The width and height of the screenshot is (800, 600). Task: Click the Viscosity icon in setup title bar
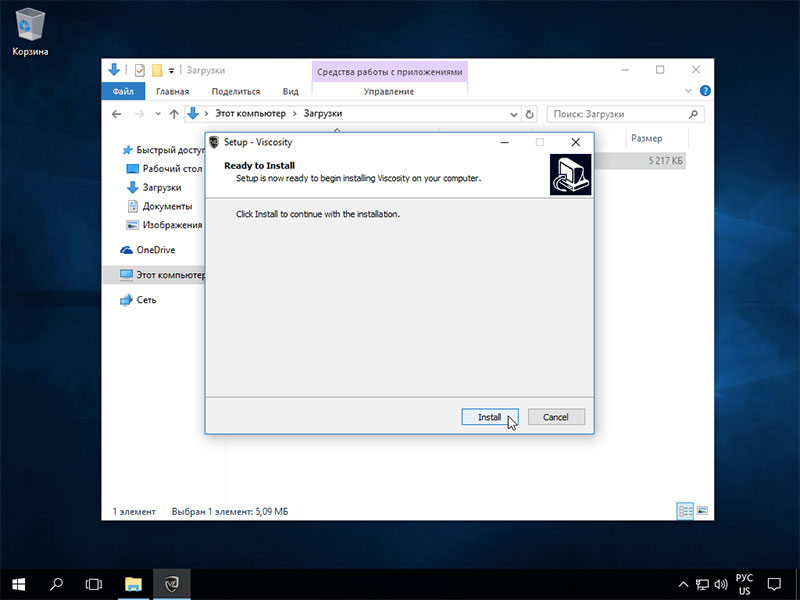[x=214, y=142]
